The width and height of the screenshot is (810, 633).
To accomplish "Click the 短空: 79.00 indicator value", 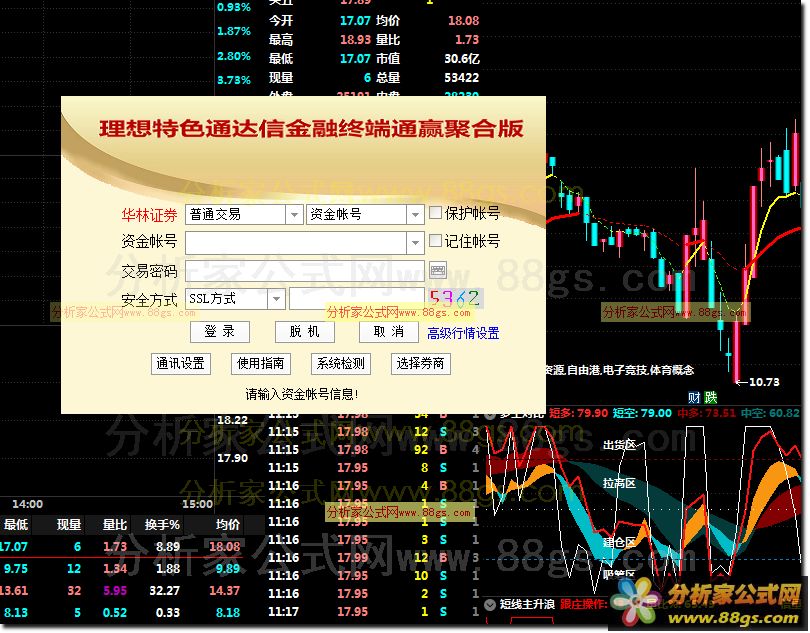I will coord(642,413).
